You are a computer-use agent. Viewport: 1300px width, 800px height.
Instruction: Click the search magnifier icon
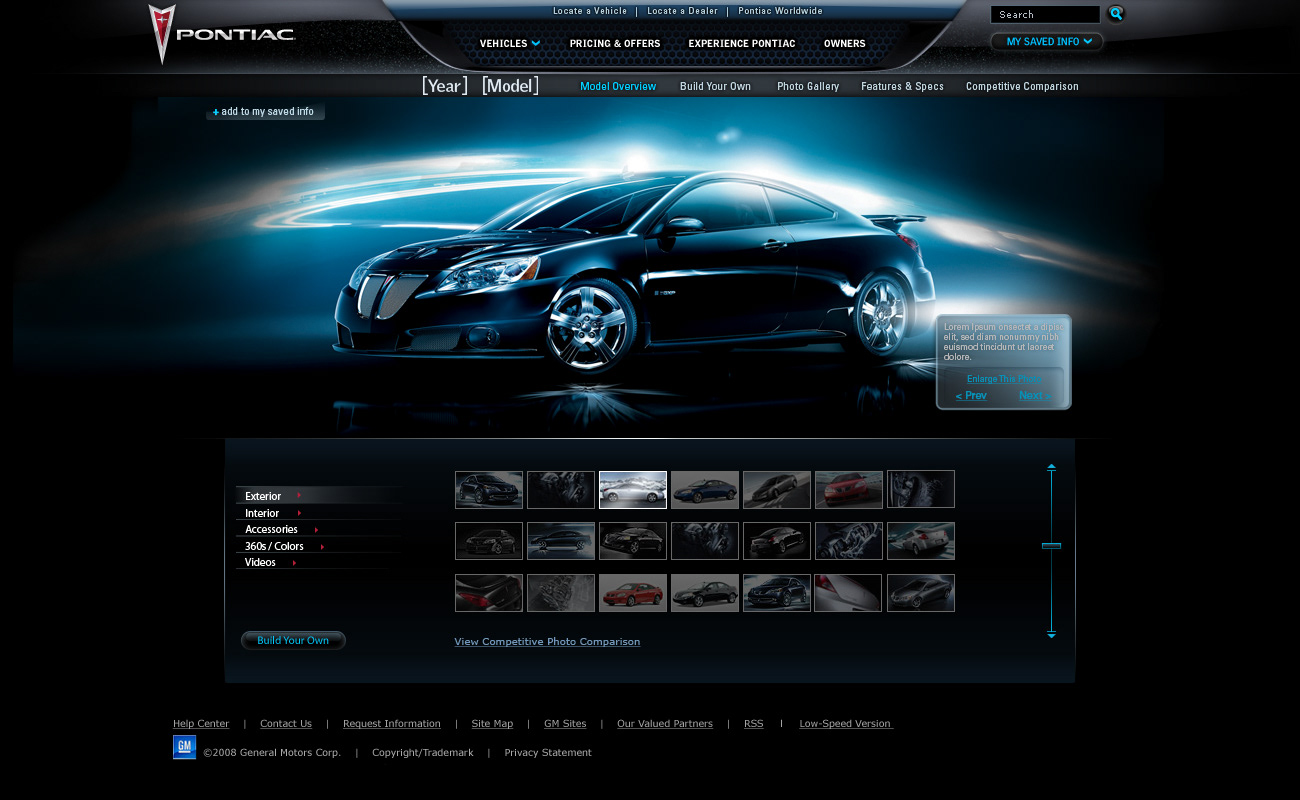pos(1116,14)
